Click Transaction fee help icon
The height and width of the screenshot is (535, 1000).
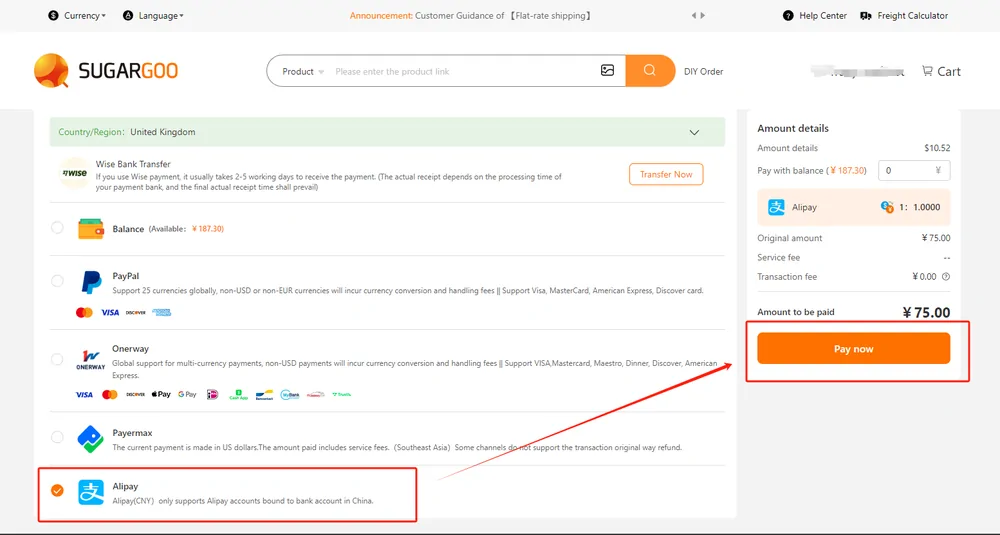pyautogui.click(x=946, y=277)
